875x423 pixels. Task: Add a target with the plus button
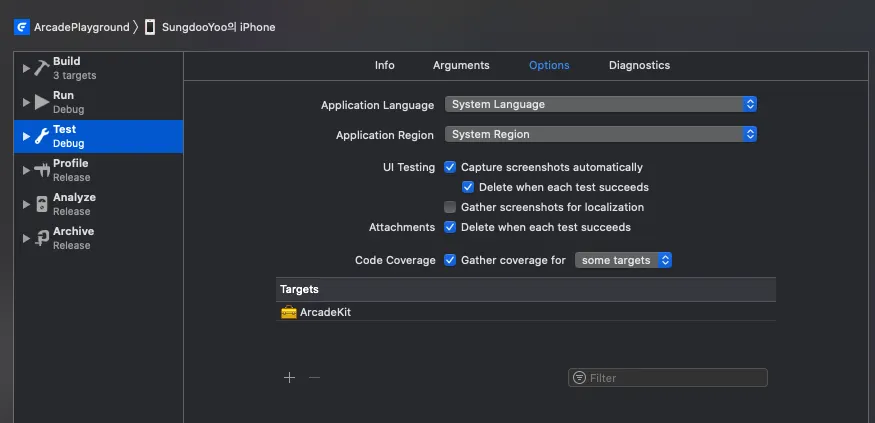[289, 377]
